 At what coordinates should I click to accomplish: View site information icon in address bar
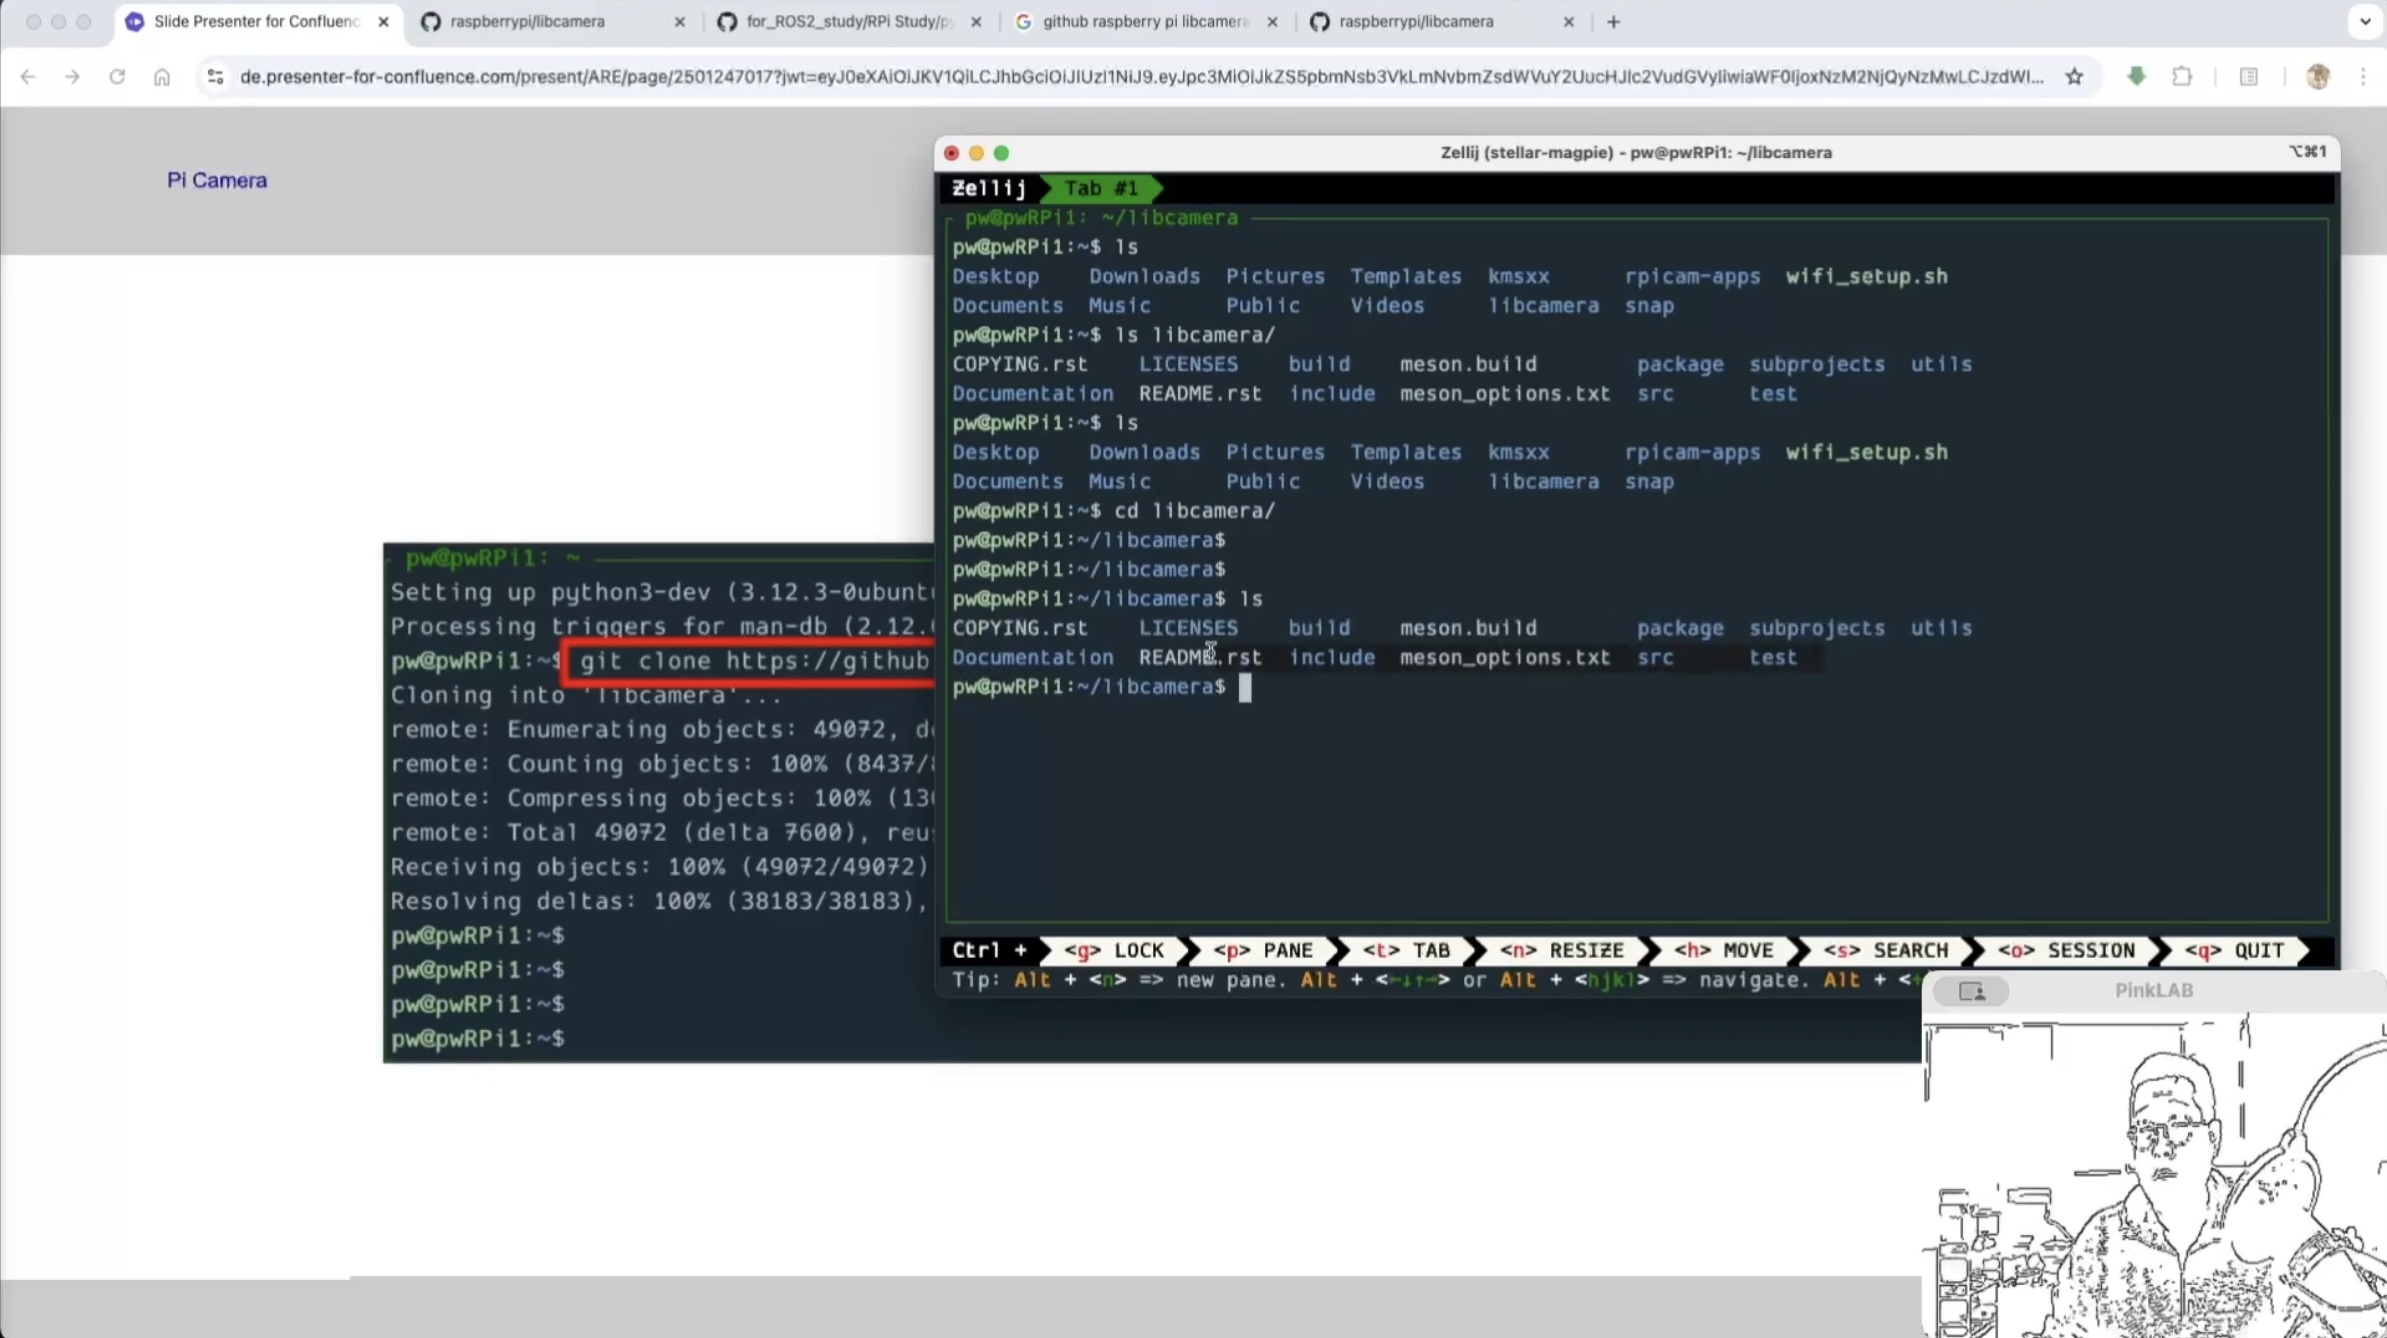tap(215, 77)
